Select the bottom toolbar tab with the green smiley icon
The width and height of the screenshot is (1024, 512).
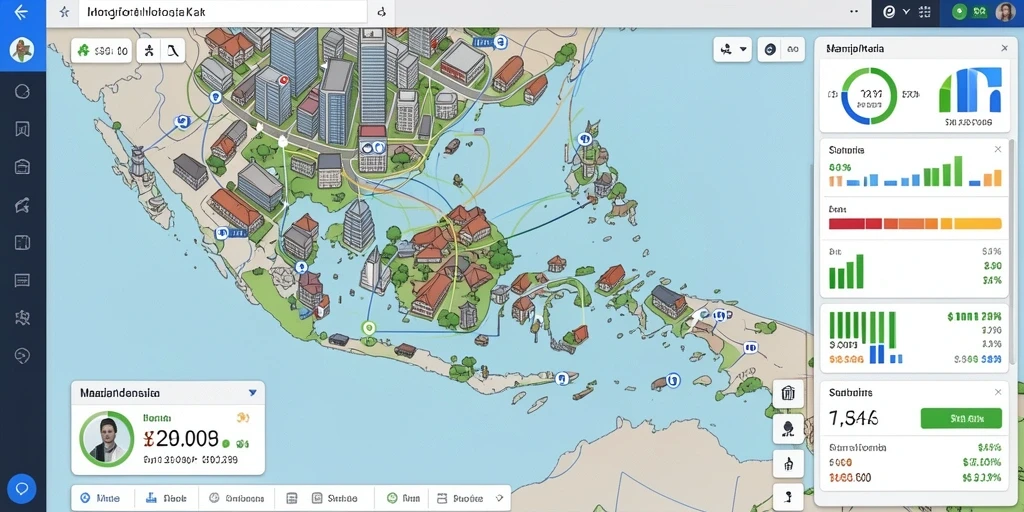(x=403, y=498)
